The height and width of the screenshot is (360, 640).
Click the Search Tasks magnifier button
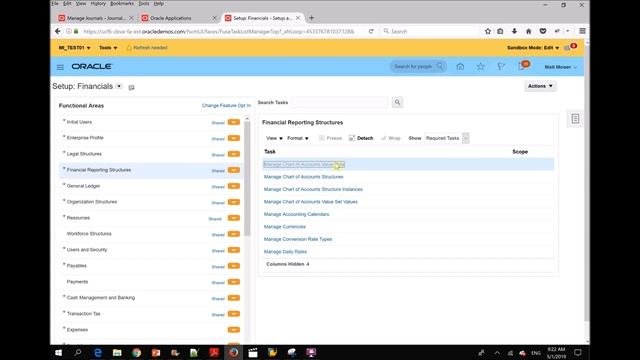point(397,102)
